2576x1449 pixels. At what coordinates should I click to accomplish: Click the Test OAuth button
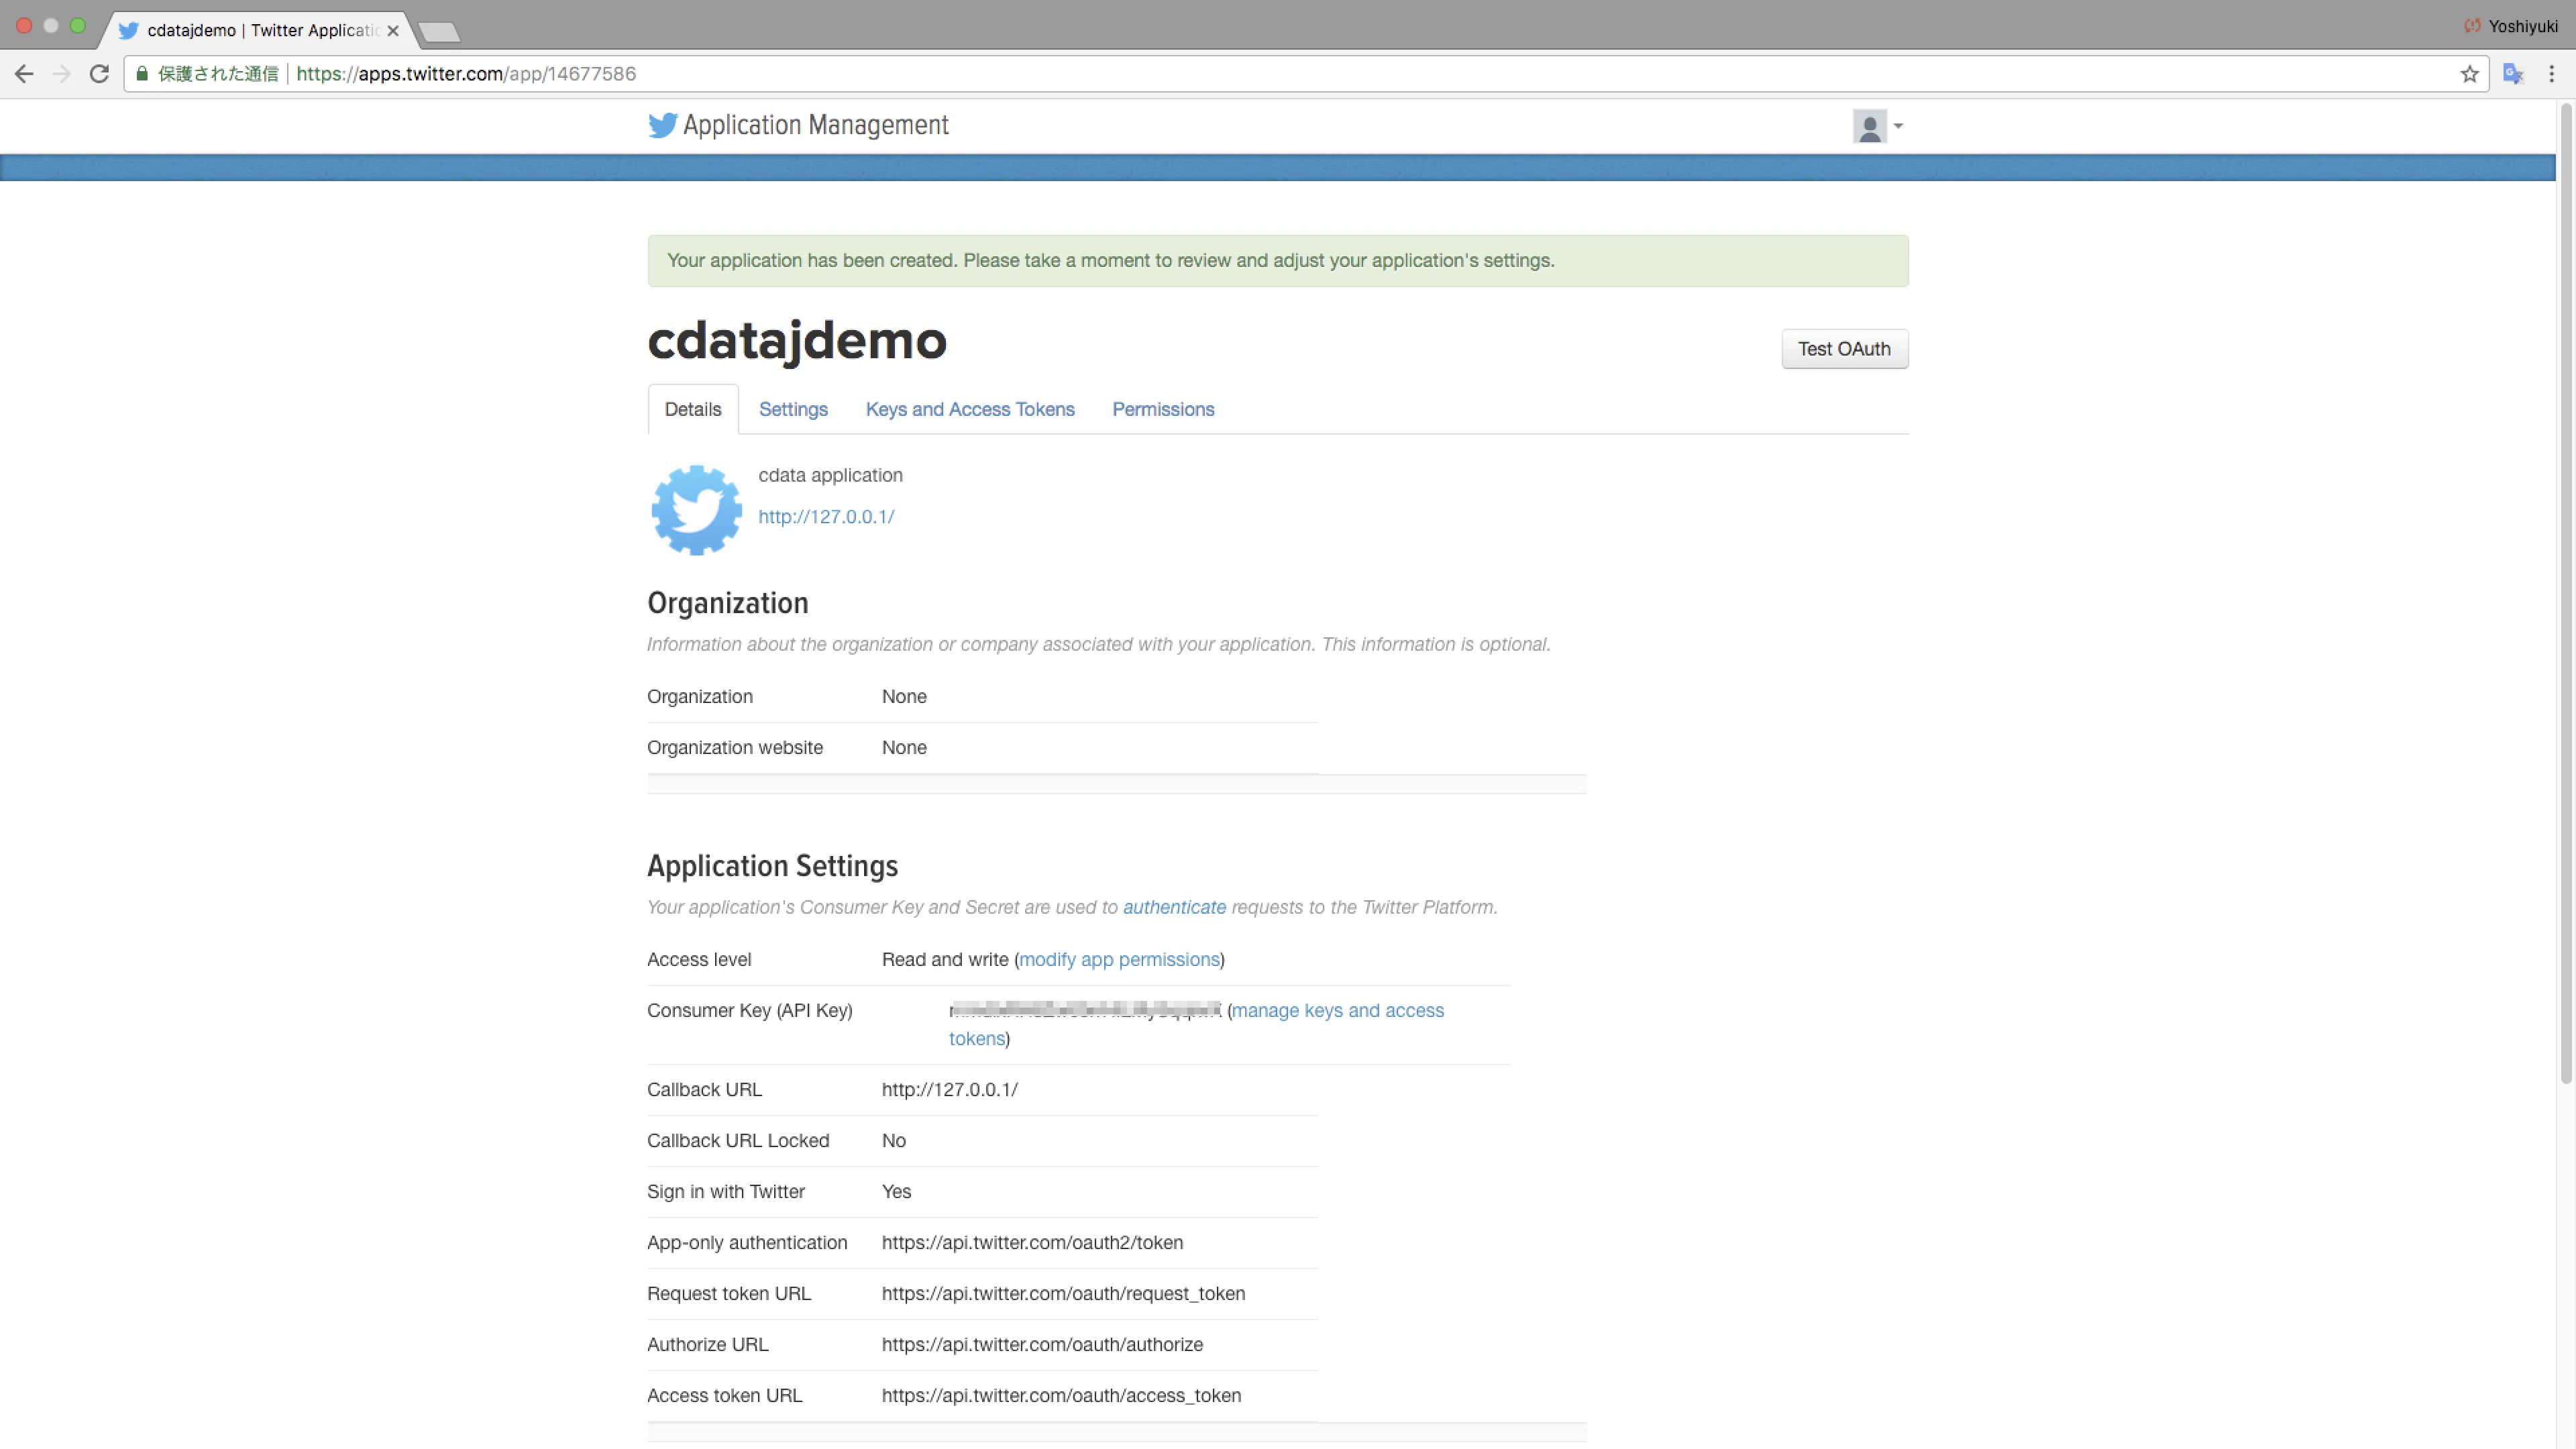(1844, 349)
